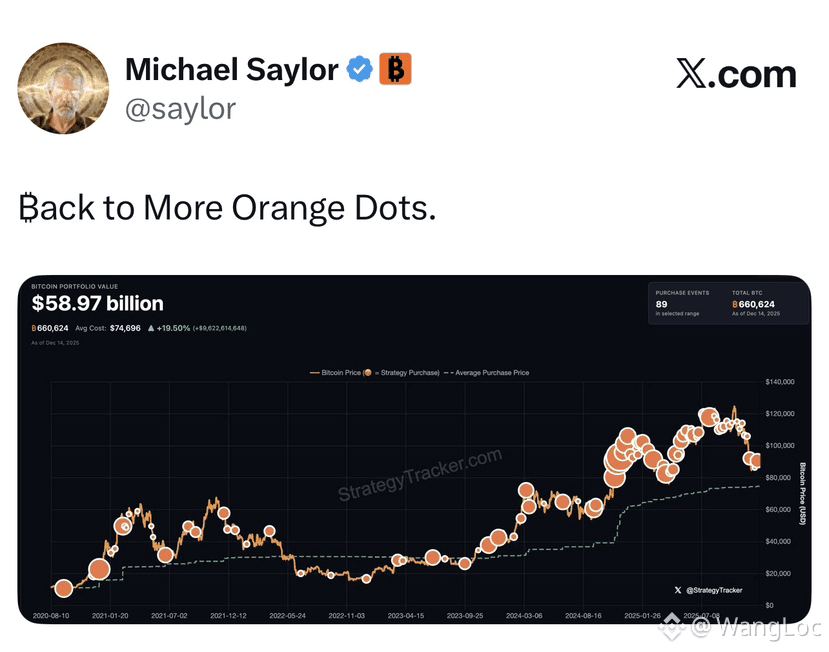Click the X icon beside @StrategyTracker

(x=678, y=590)
